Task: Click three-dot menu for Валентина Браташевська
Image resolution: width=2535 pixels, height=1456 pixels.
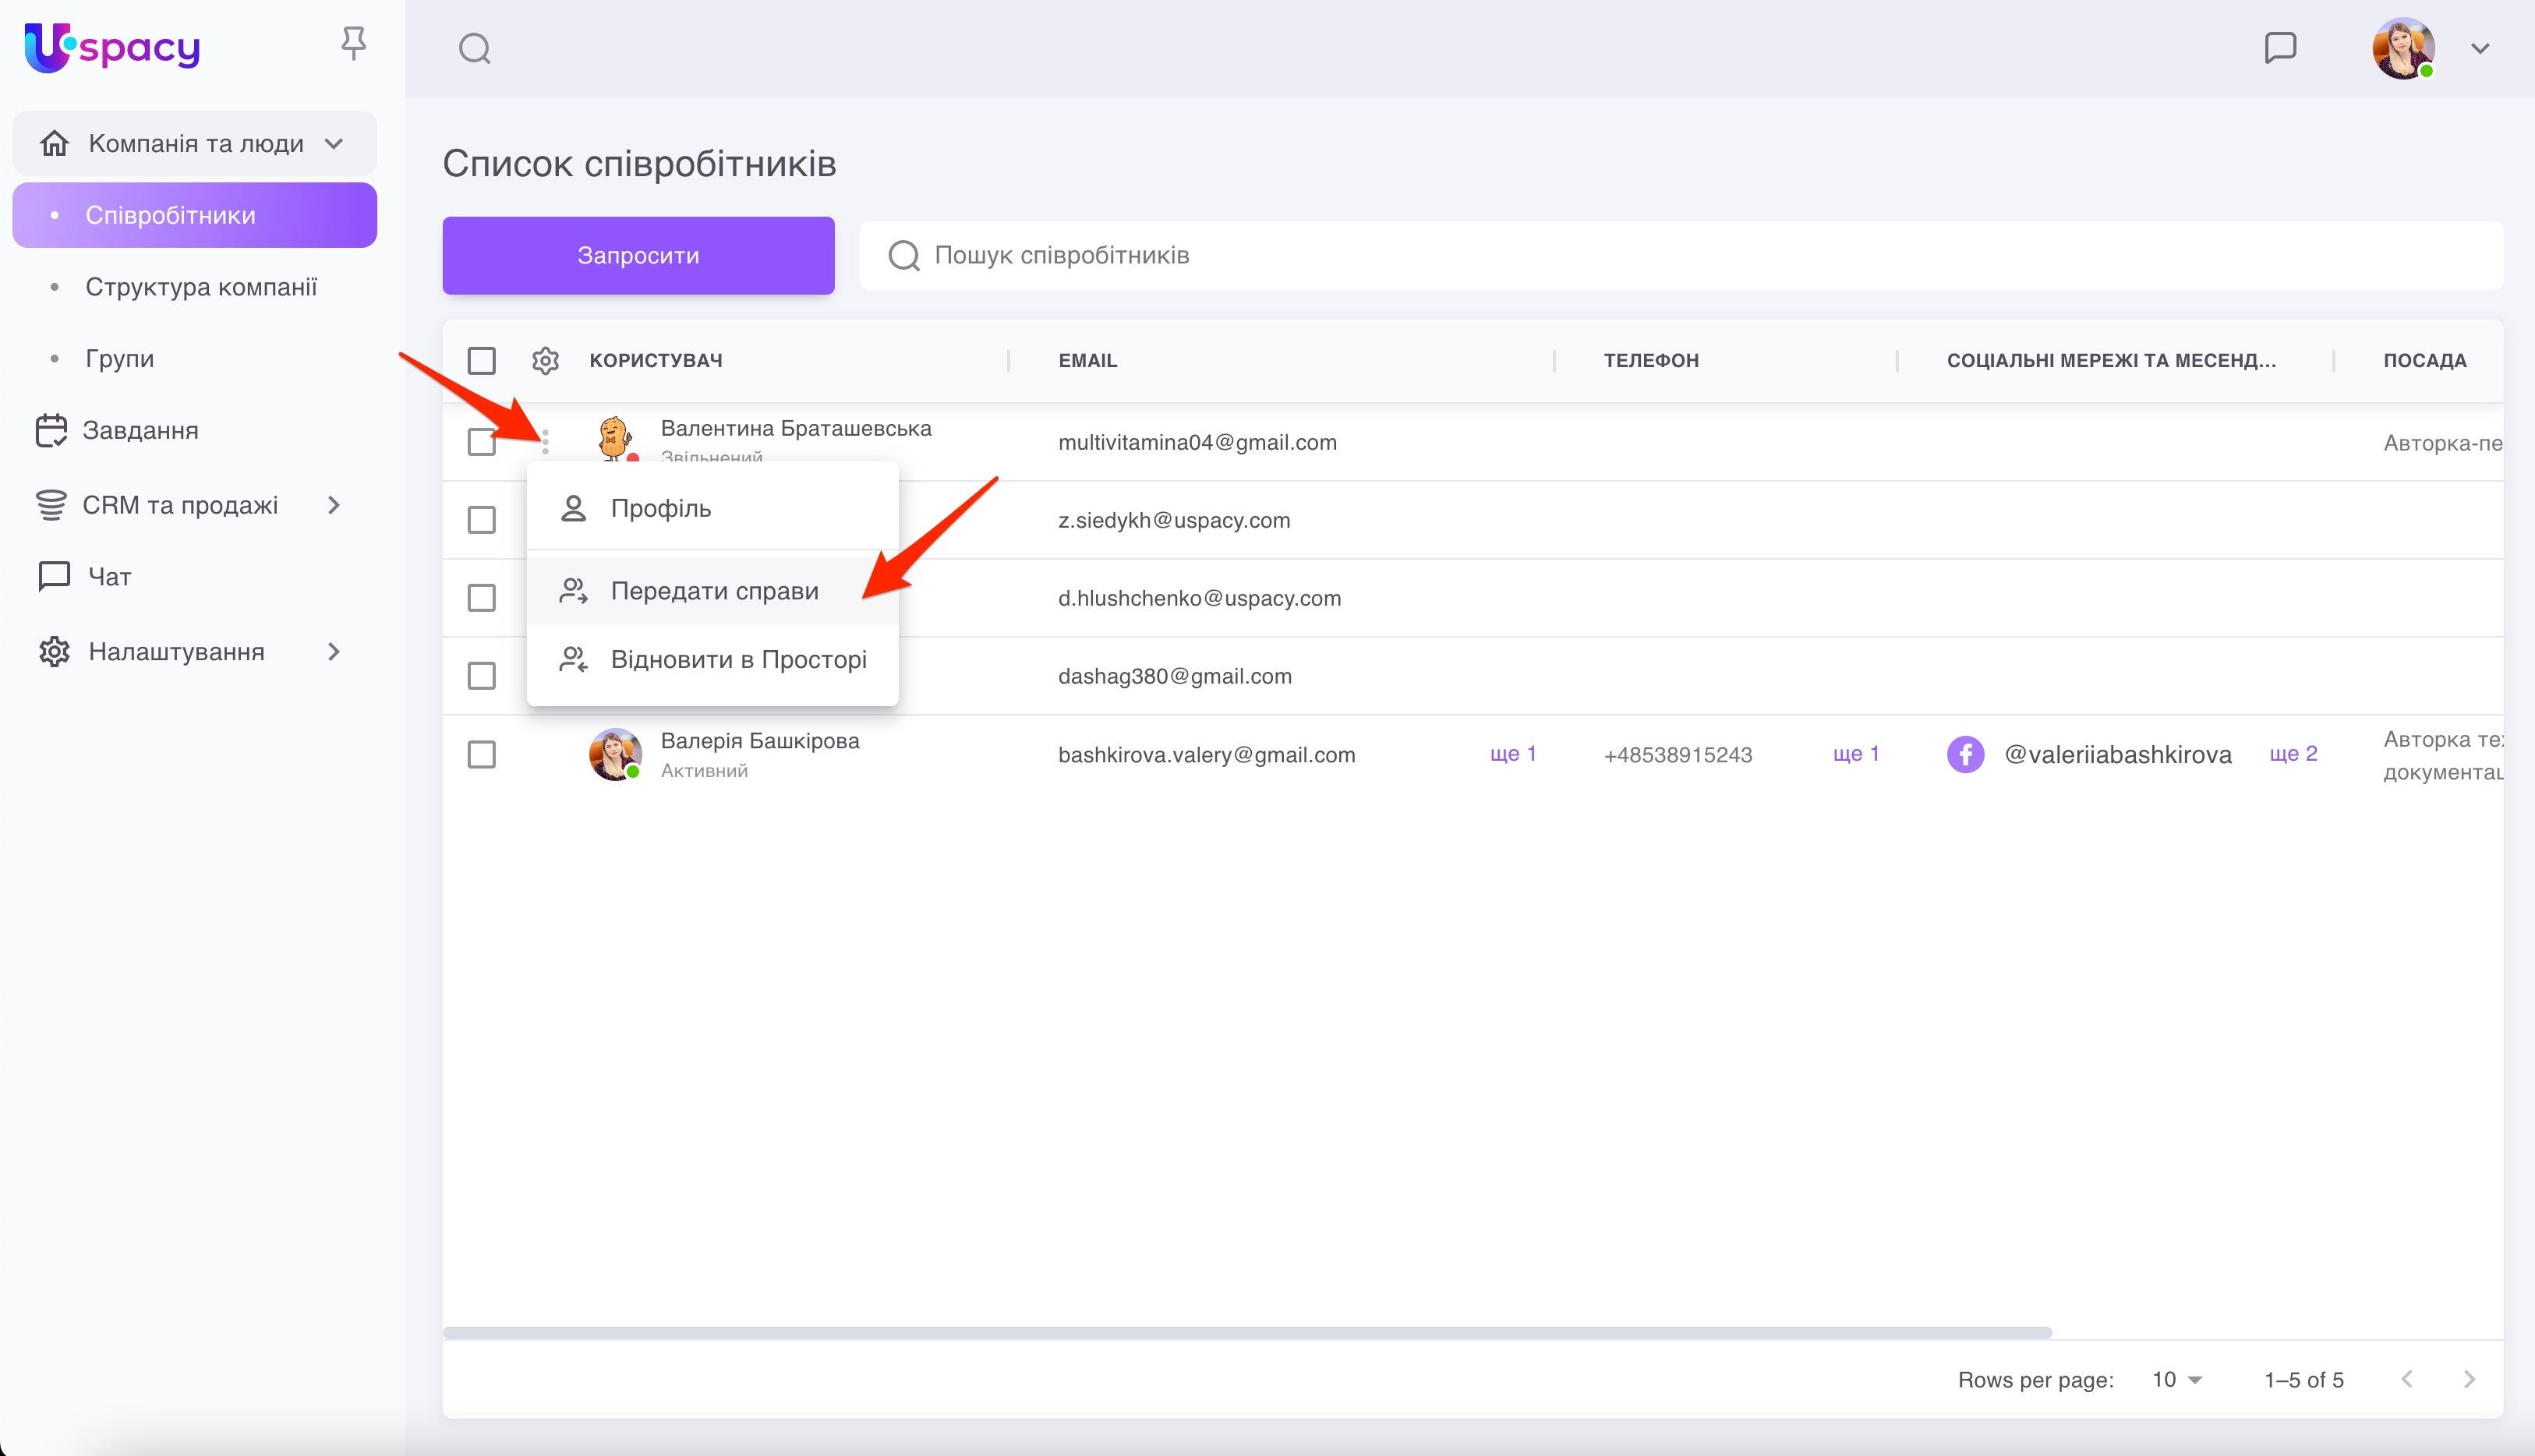Action: (x=545, y=441)
